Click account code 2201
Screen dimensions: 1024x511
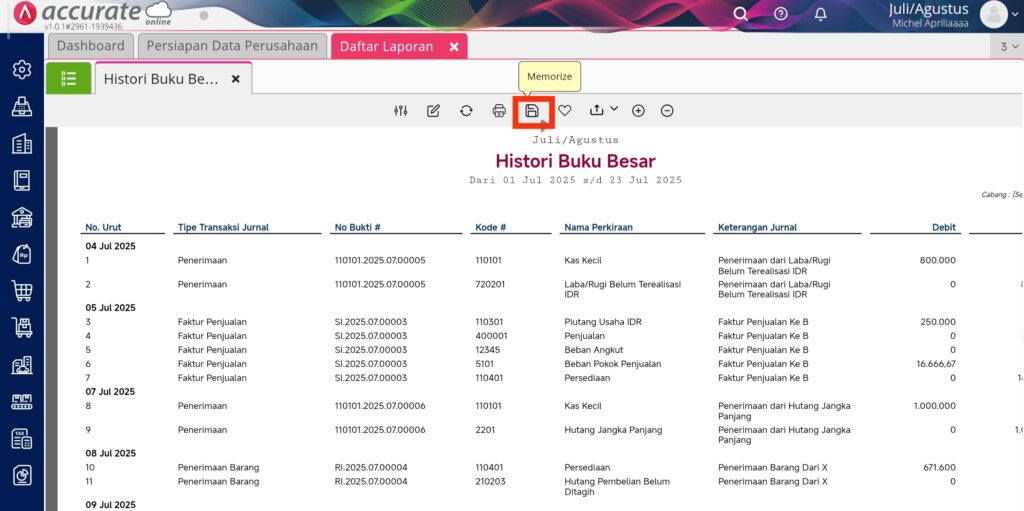click(x=485, y=429)
